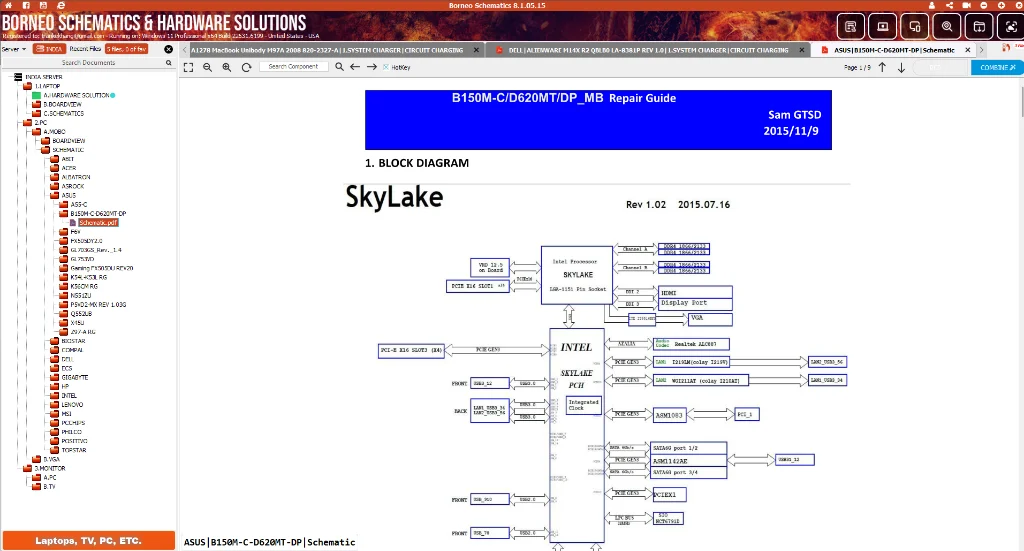
Task: Click the component search magnifier icon
Action: [x=339, y=67]
